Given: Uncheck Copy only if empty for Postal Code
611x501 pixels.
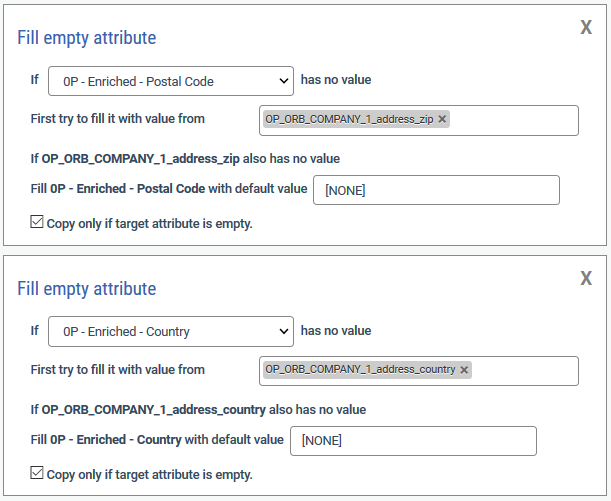Looking at the screenshot, I should click(37, 222).
